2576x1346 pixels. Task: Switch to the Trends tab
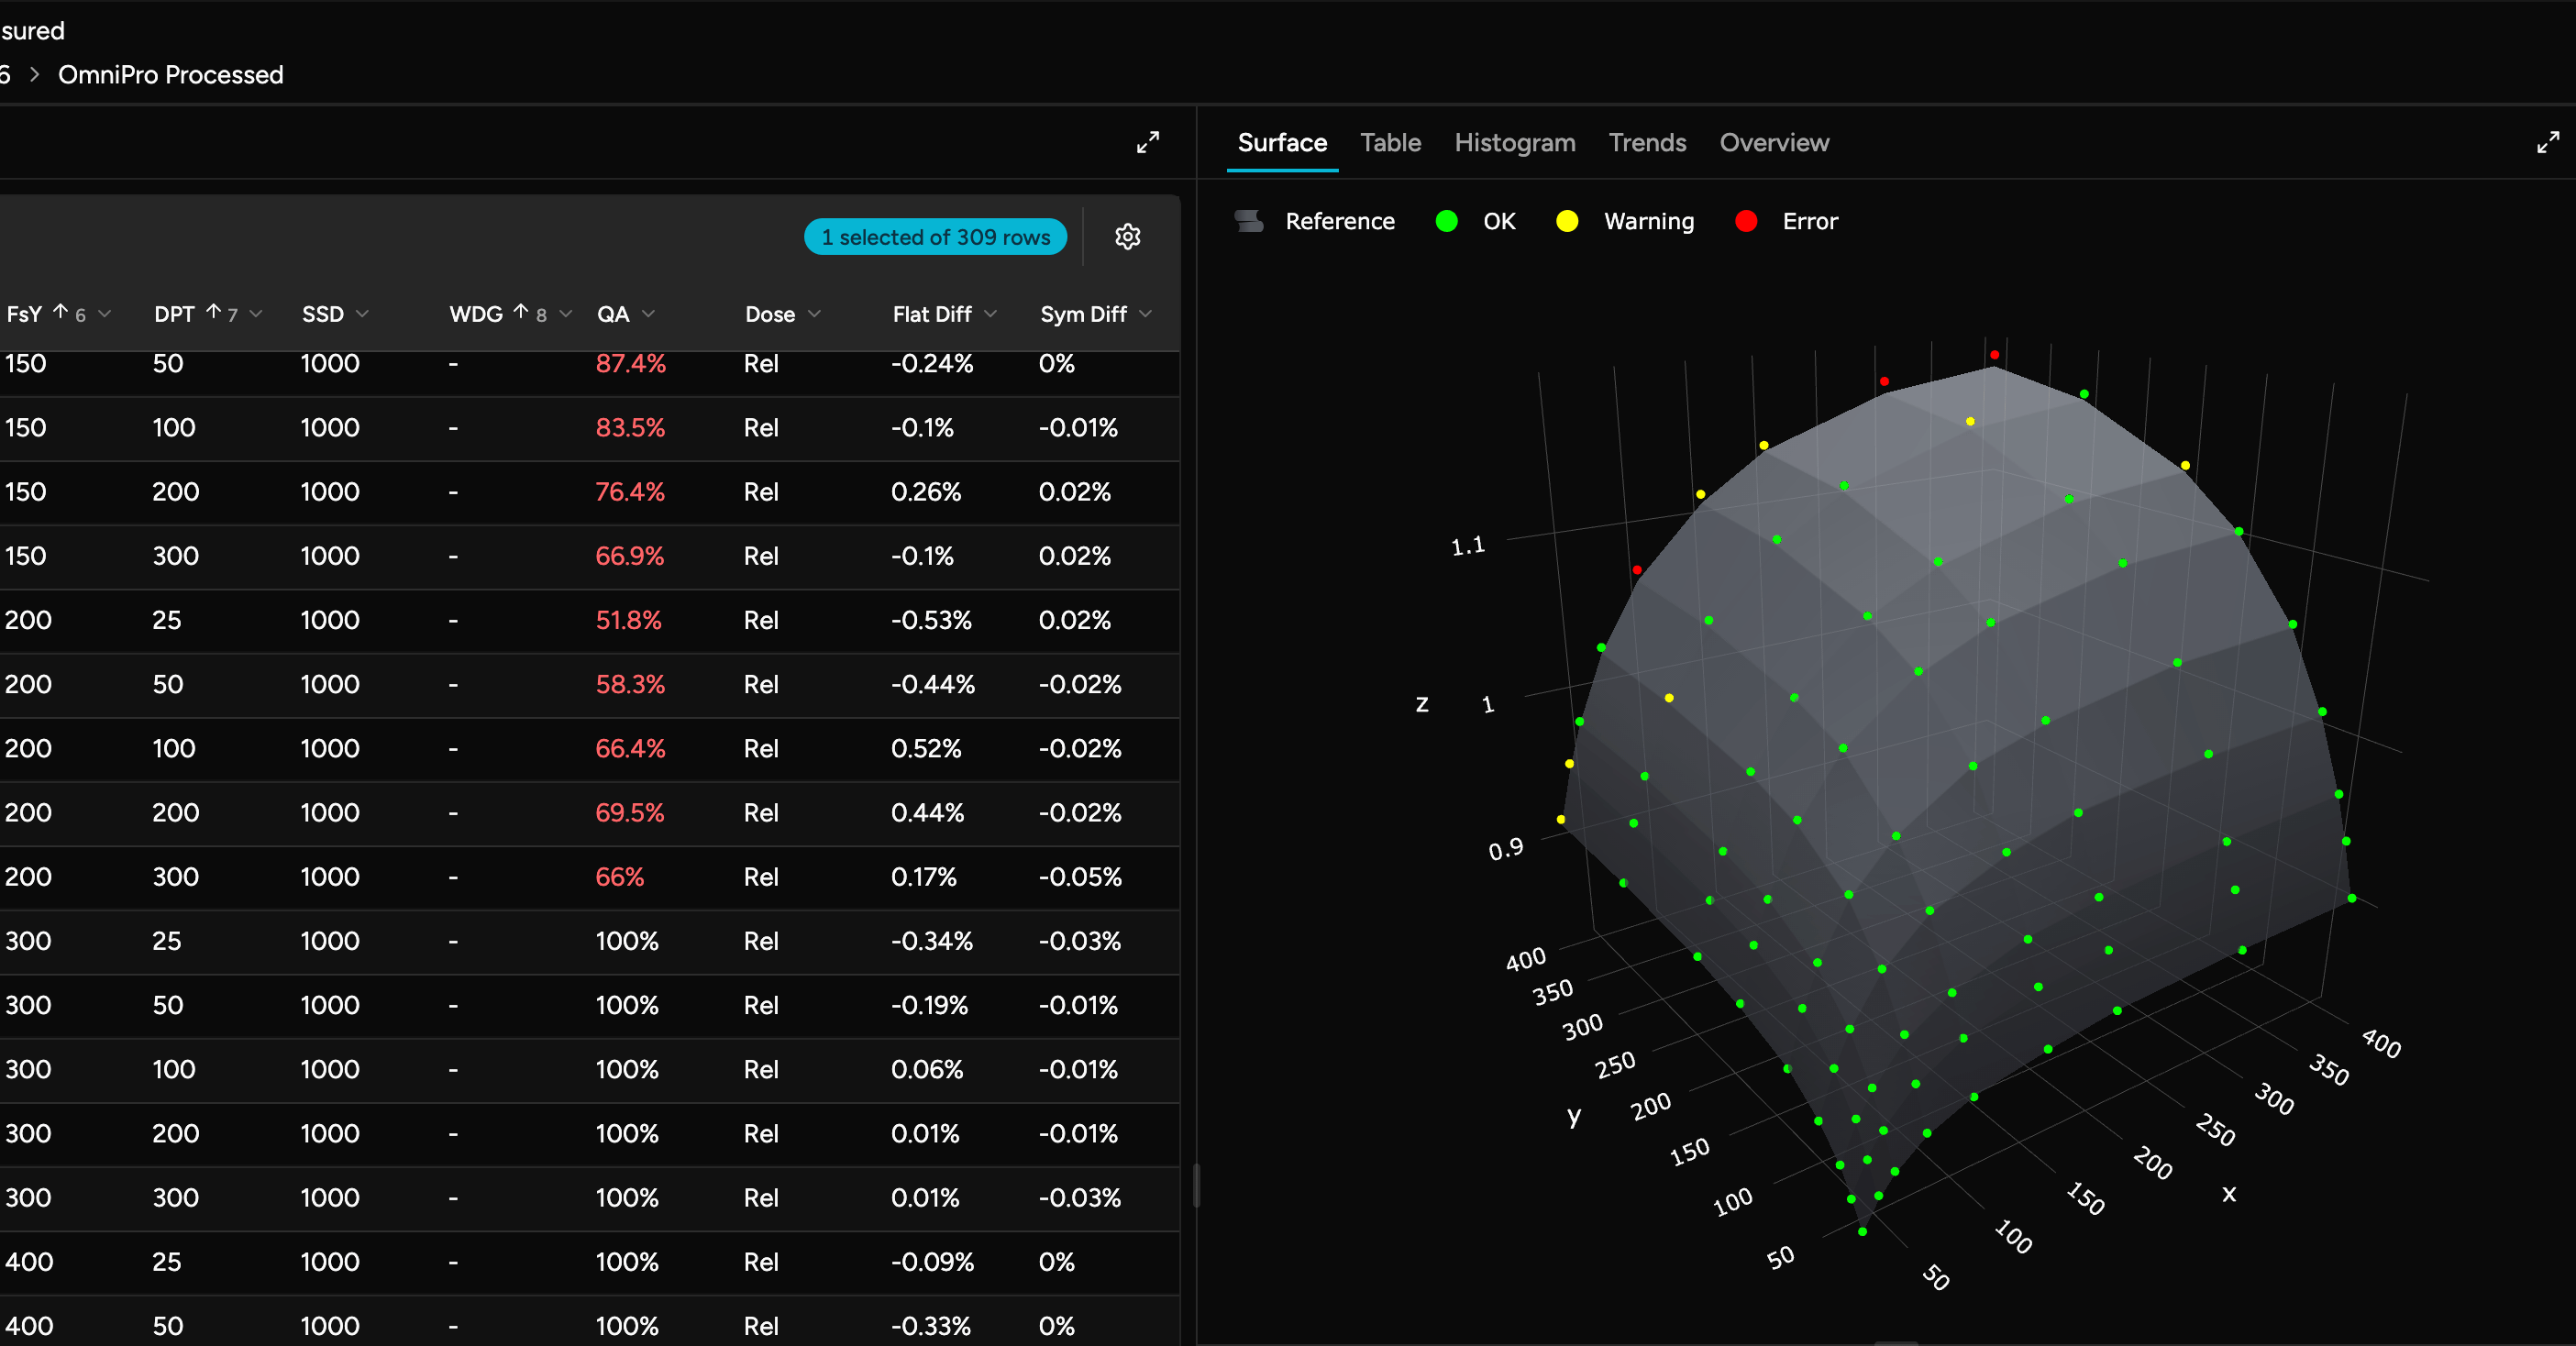click(x=1646, y=143)
